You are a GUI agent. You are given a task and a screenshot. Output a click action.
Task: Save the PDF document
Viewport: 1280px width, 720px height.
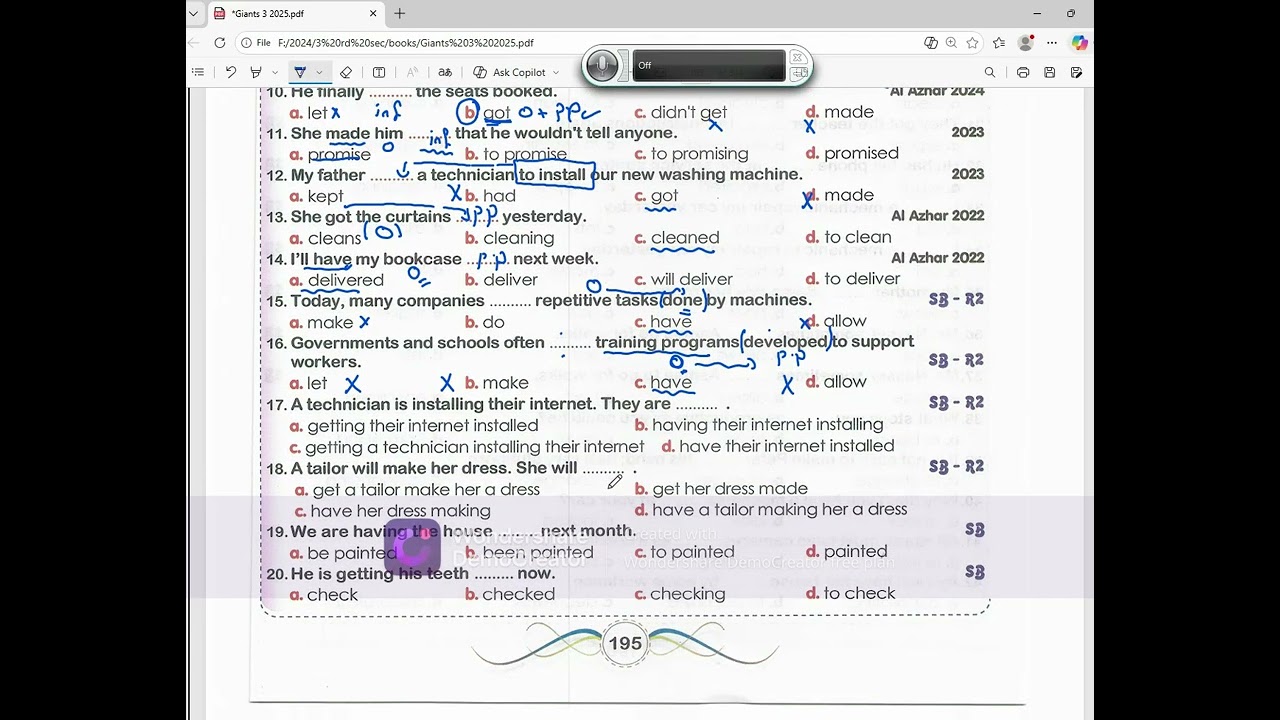click(x=1049, y=72)
